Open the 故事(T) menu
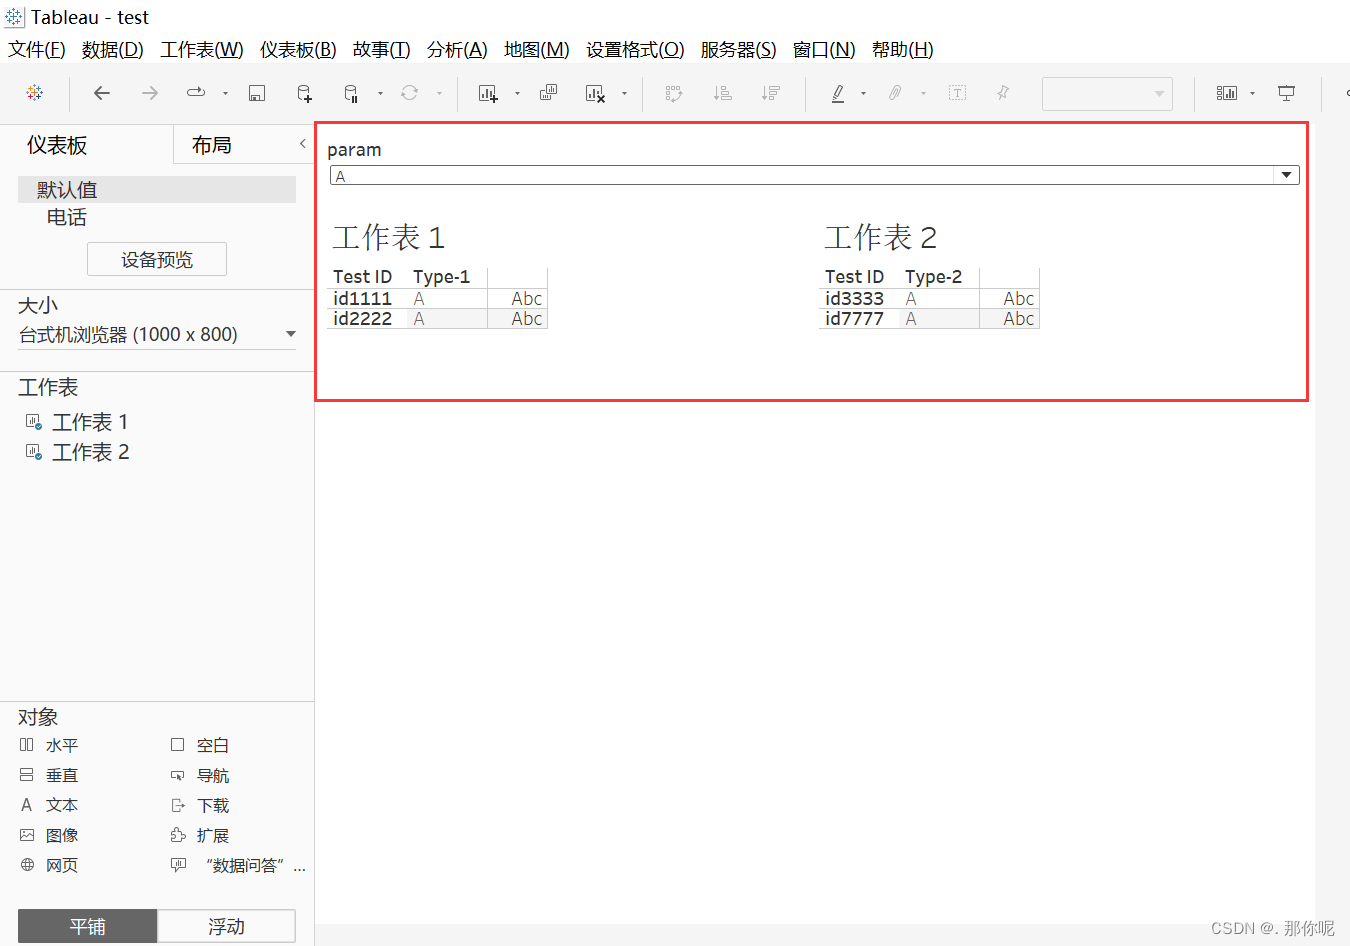The image size is (1350, 946). [x=382, y=50]
